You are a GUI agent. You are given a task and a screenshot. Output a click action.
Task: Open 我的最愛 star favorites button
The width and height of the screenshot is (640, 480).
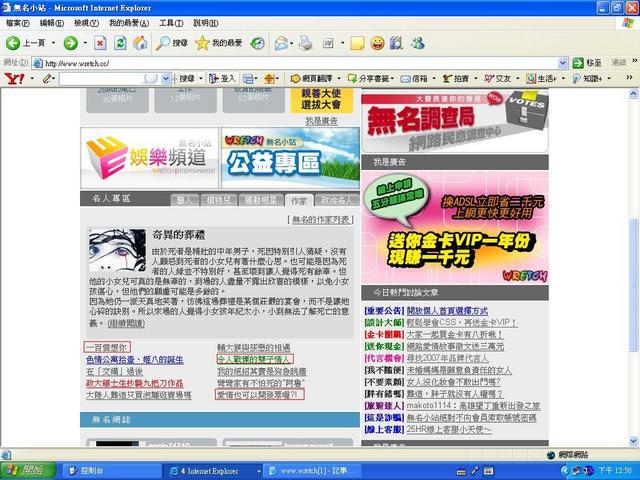click(219, 42)
